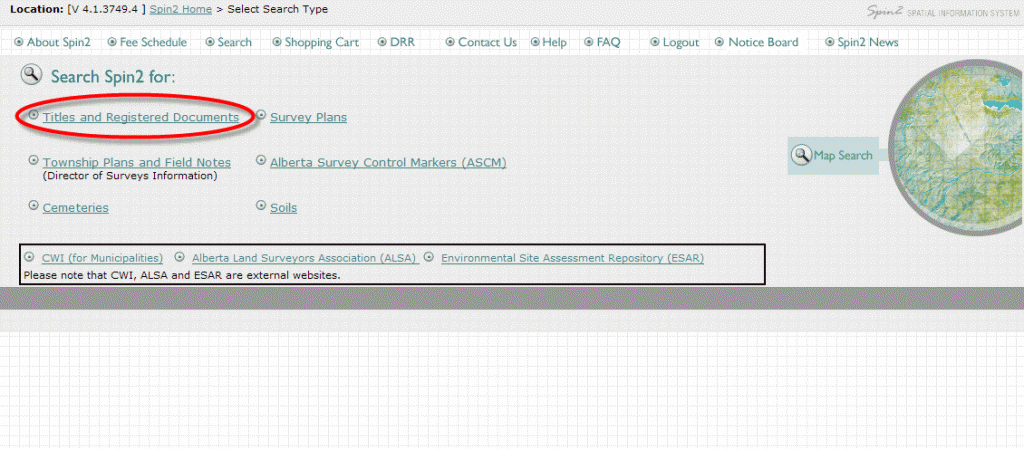This screenshot has width=1024, height=449.
Task: Go to Township Plans and Field Notes
Action: 136,162
